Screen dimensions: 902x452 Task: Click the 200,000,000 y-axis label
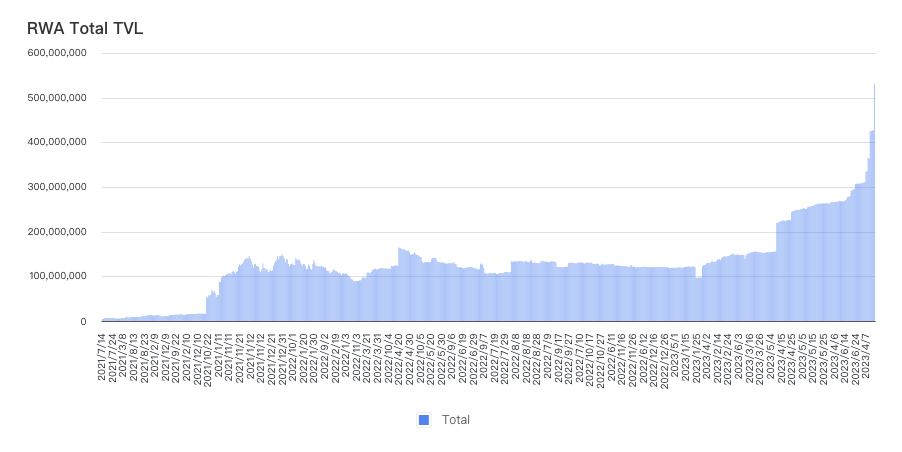58,232
